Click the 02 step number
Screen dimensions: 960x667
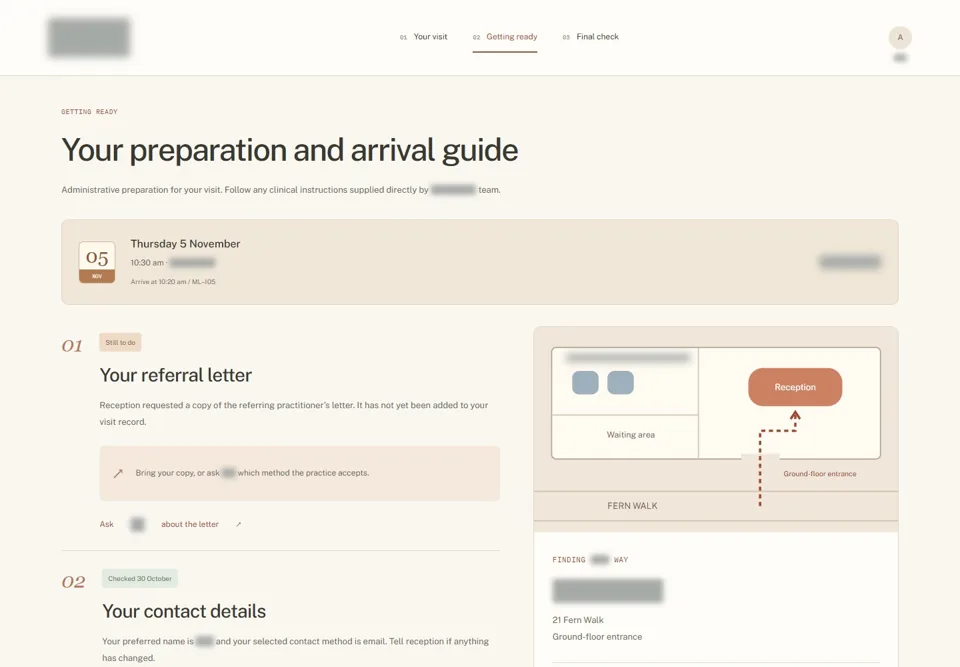click(x=73, y=582)
